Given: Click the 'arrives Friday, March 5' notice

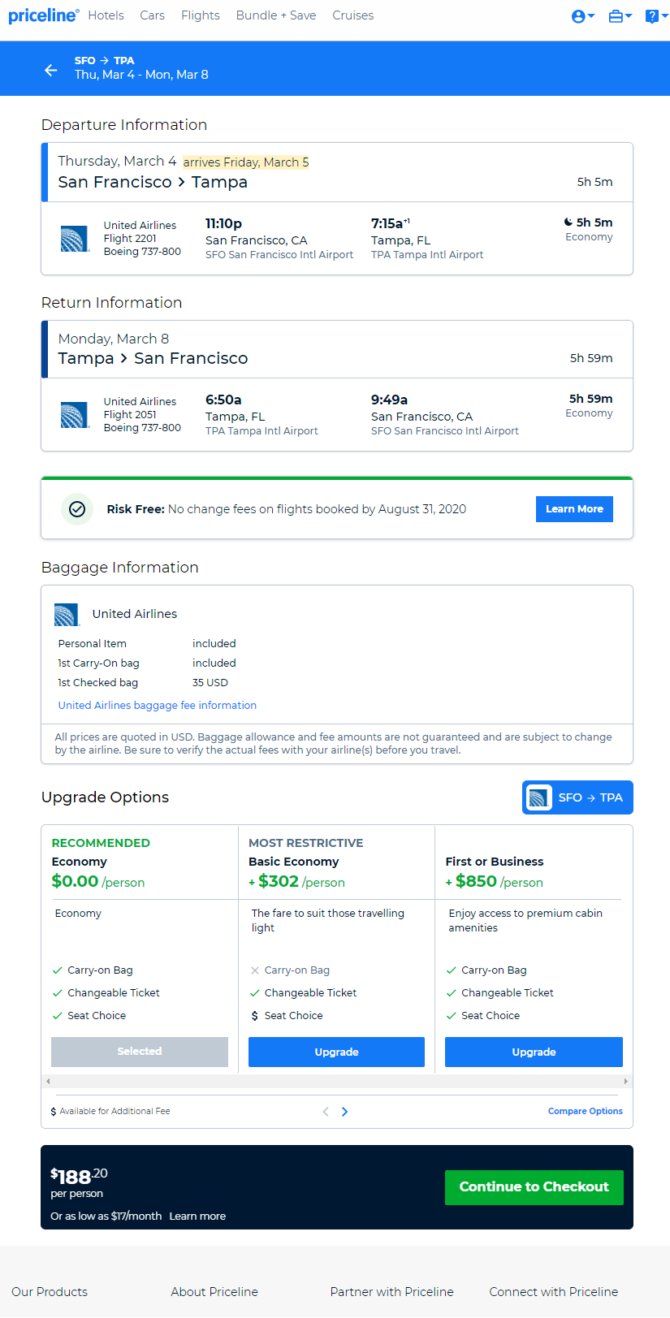Looking at the screenshot, I should (x=246, y=162).
